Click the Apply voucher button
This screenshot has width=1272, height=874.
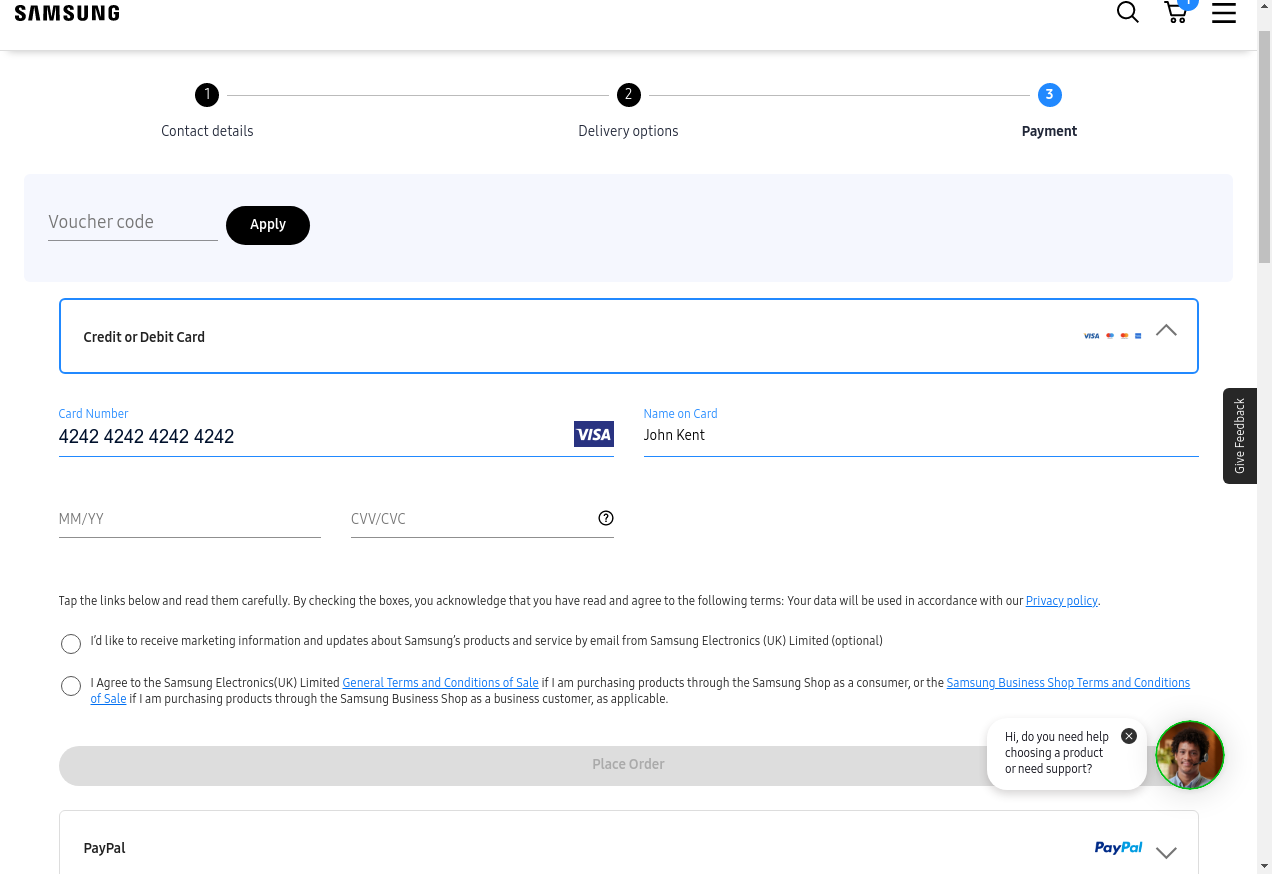coord(268,225)
